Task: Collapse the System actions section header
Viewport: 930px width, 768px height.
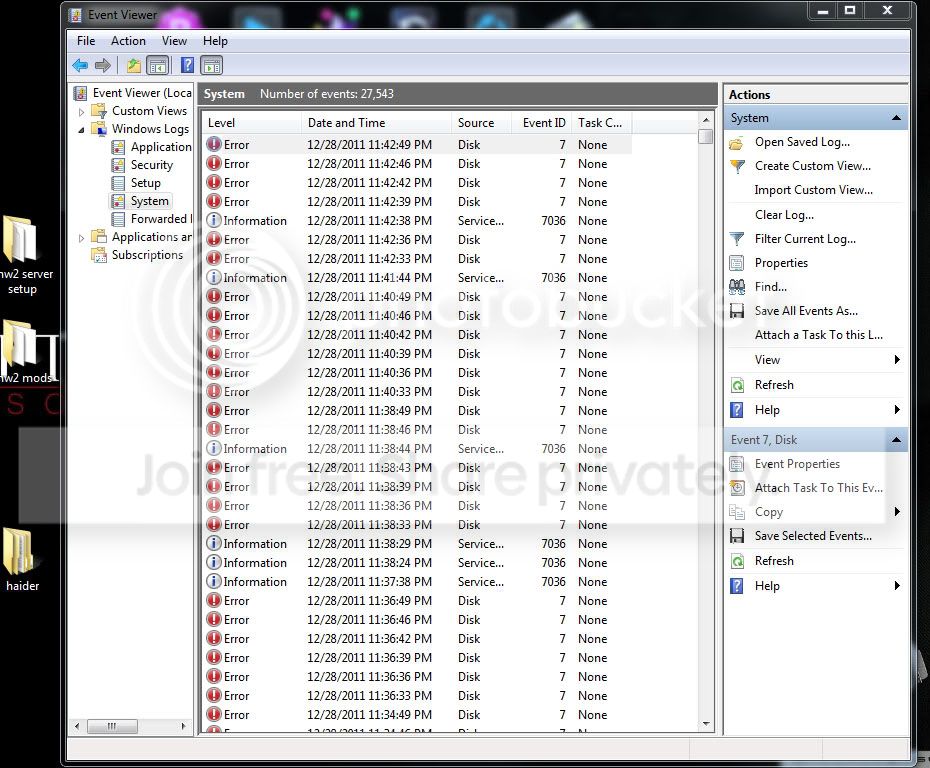Action: (x=896, y=118)
